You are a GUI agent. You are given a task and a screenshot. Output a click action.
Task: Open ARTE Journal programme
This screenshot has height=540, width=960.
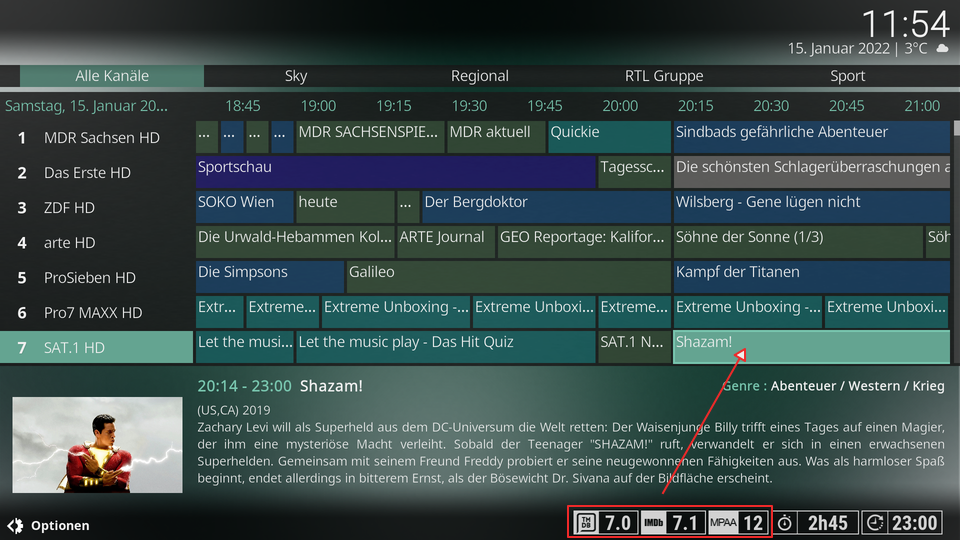point(446,242)
